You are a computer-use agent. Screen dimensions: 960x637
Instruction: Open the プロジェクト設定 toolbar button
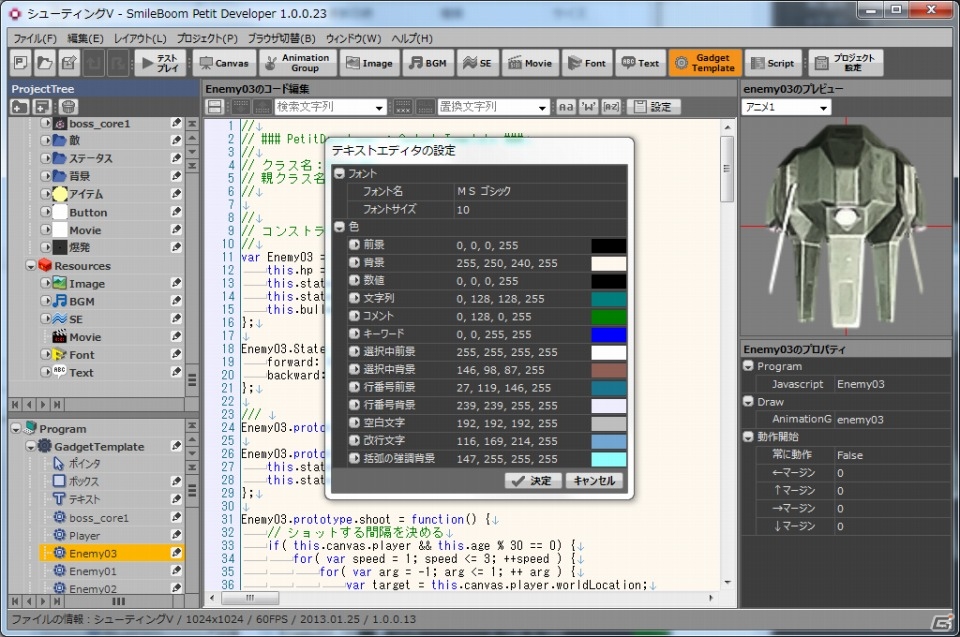click(x=846, y=62)
